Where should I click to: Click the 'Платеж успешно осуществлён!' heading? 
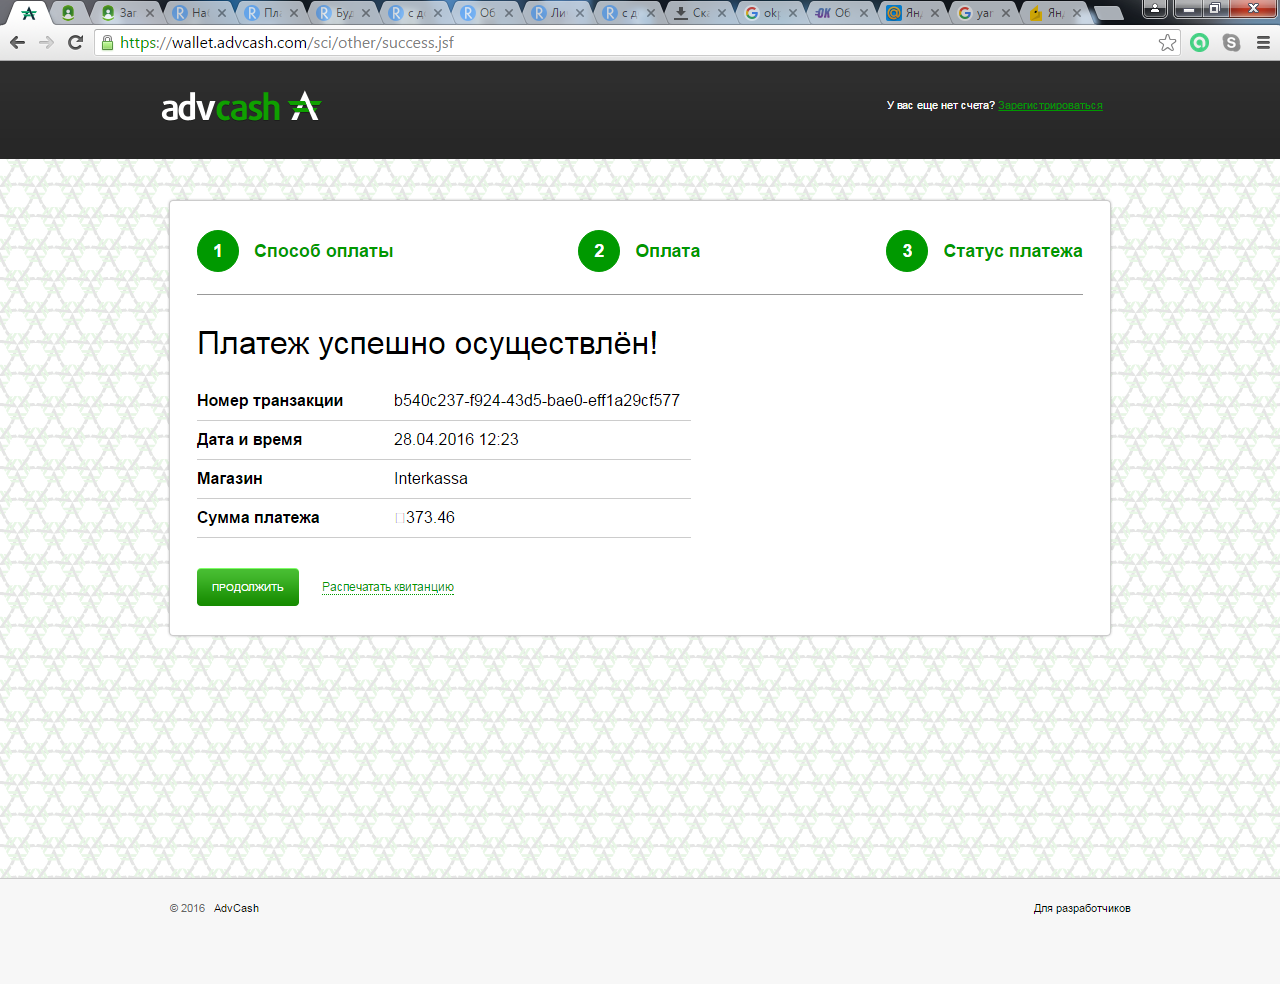(x=428, y=343)
